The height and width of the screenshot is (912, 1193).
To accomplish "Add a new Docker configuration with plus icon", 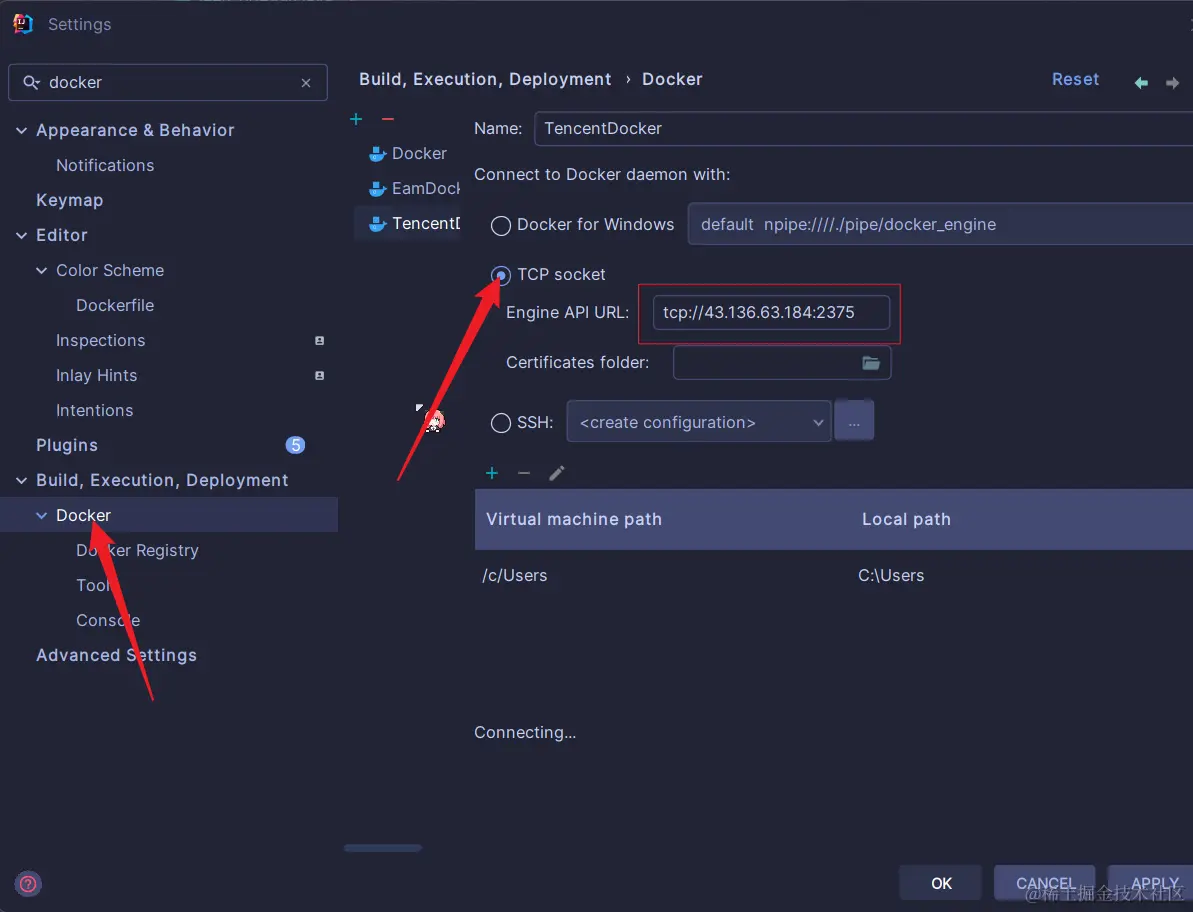I will 356,119.
